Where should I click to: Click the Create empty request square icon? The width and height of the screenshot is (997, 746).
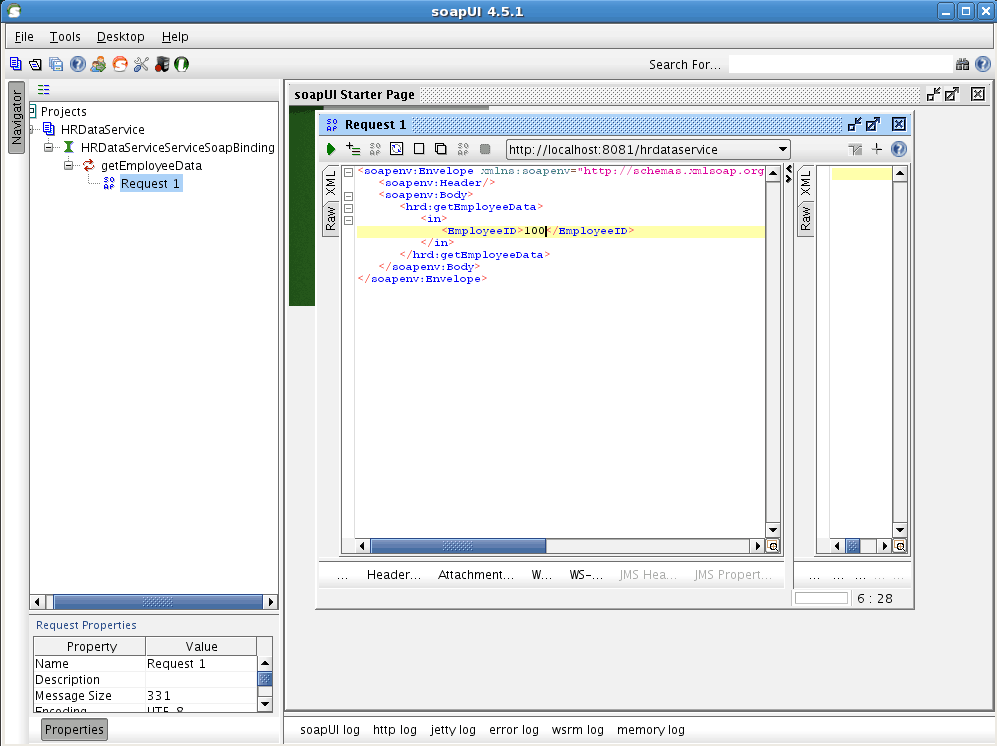(x=419, y=149)
